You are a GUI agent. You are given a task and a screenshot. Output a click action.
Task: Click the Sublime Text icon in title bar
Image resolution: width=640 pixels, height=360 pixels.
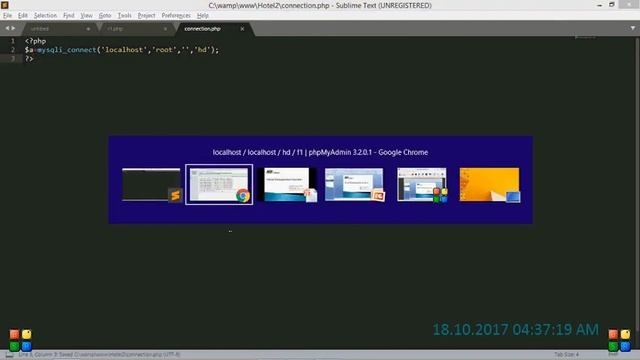pyautogui.click(x=5, y=5)
